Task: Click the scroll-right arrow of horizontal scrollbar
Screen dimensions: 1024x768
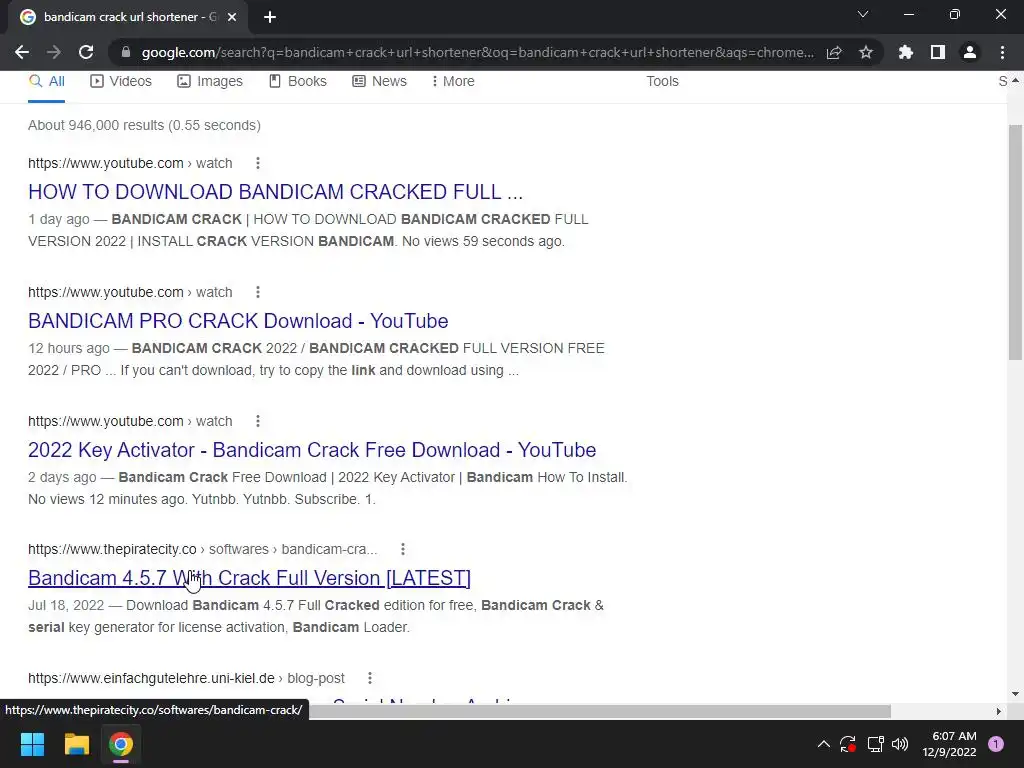Action: 999,711
